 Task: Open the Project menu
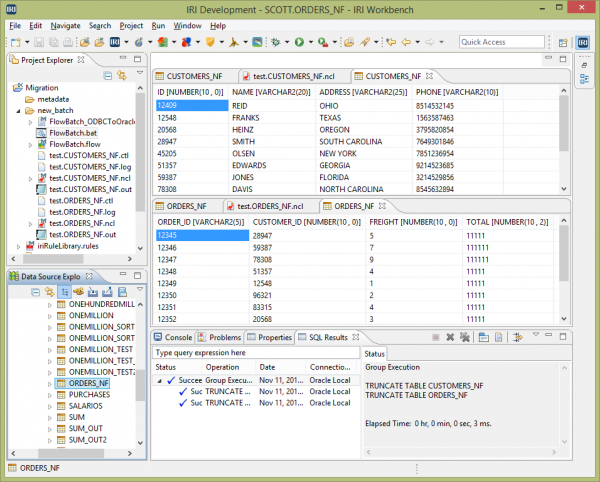[131, 26]
